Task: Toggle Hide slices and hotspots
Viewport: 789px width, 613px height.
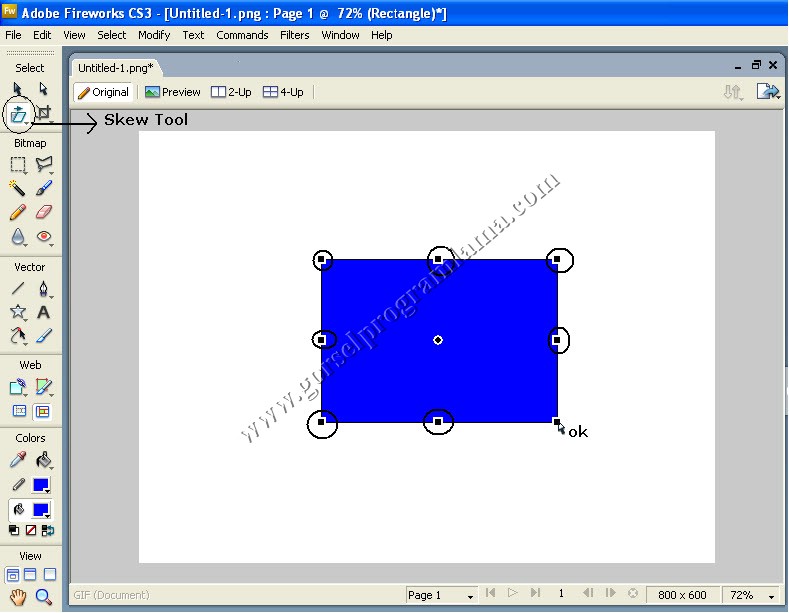Action: tap(18, 411)
